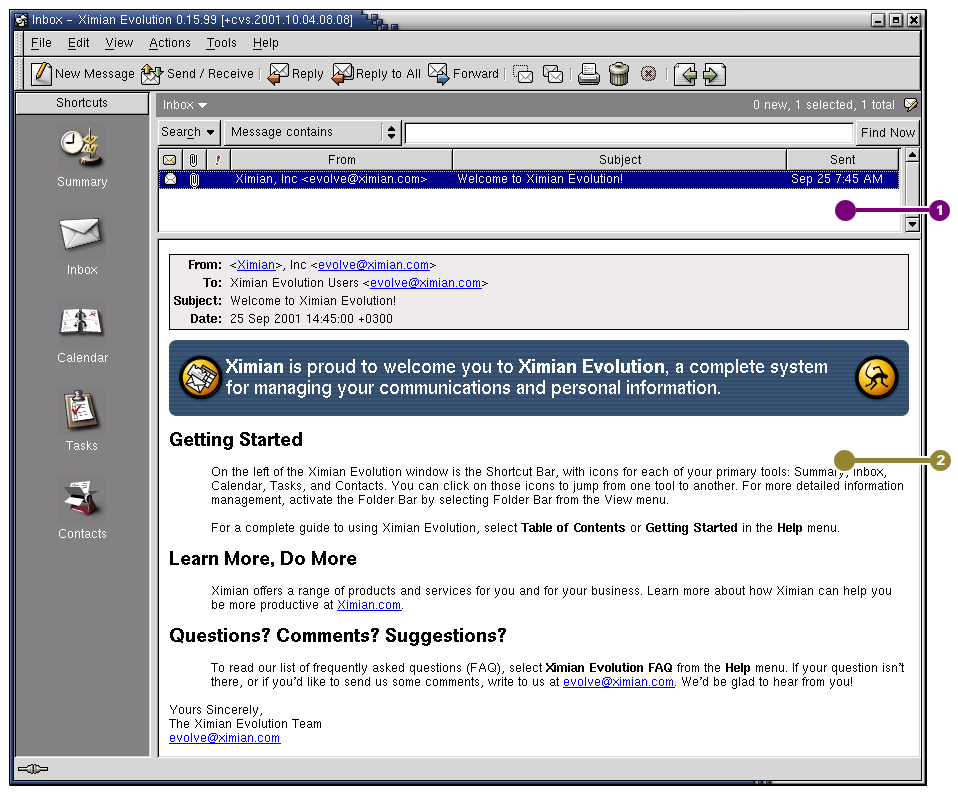The width and height of the screenshot is (958, 792).
Task: Sort by the attachment paperclip column header
Action: [194, 160]
